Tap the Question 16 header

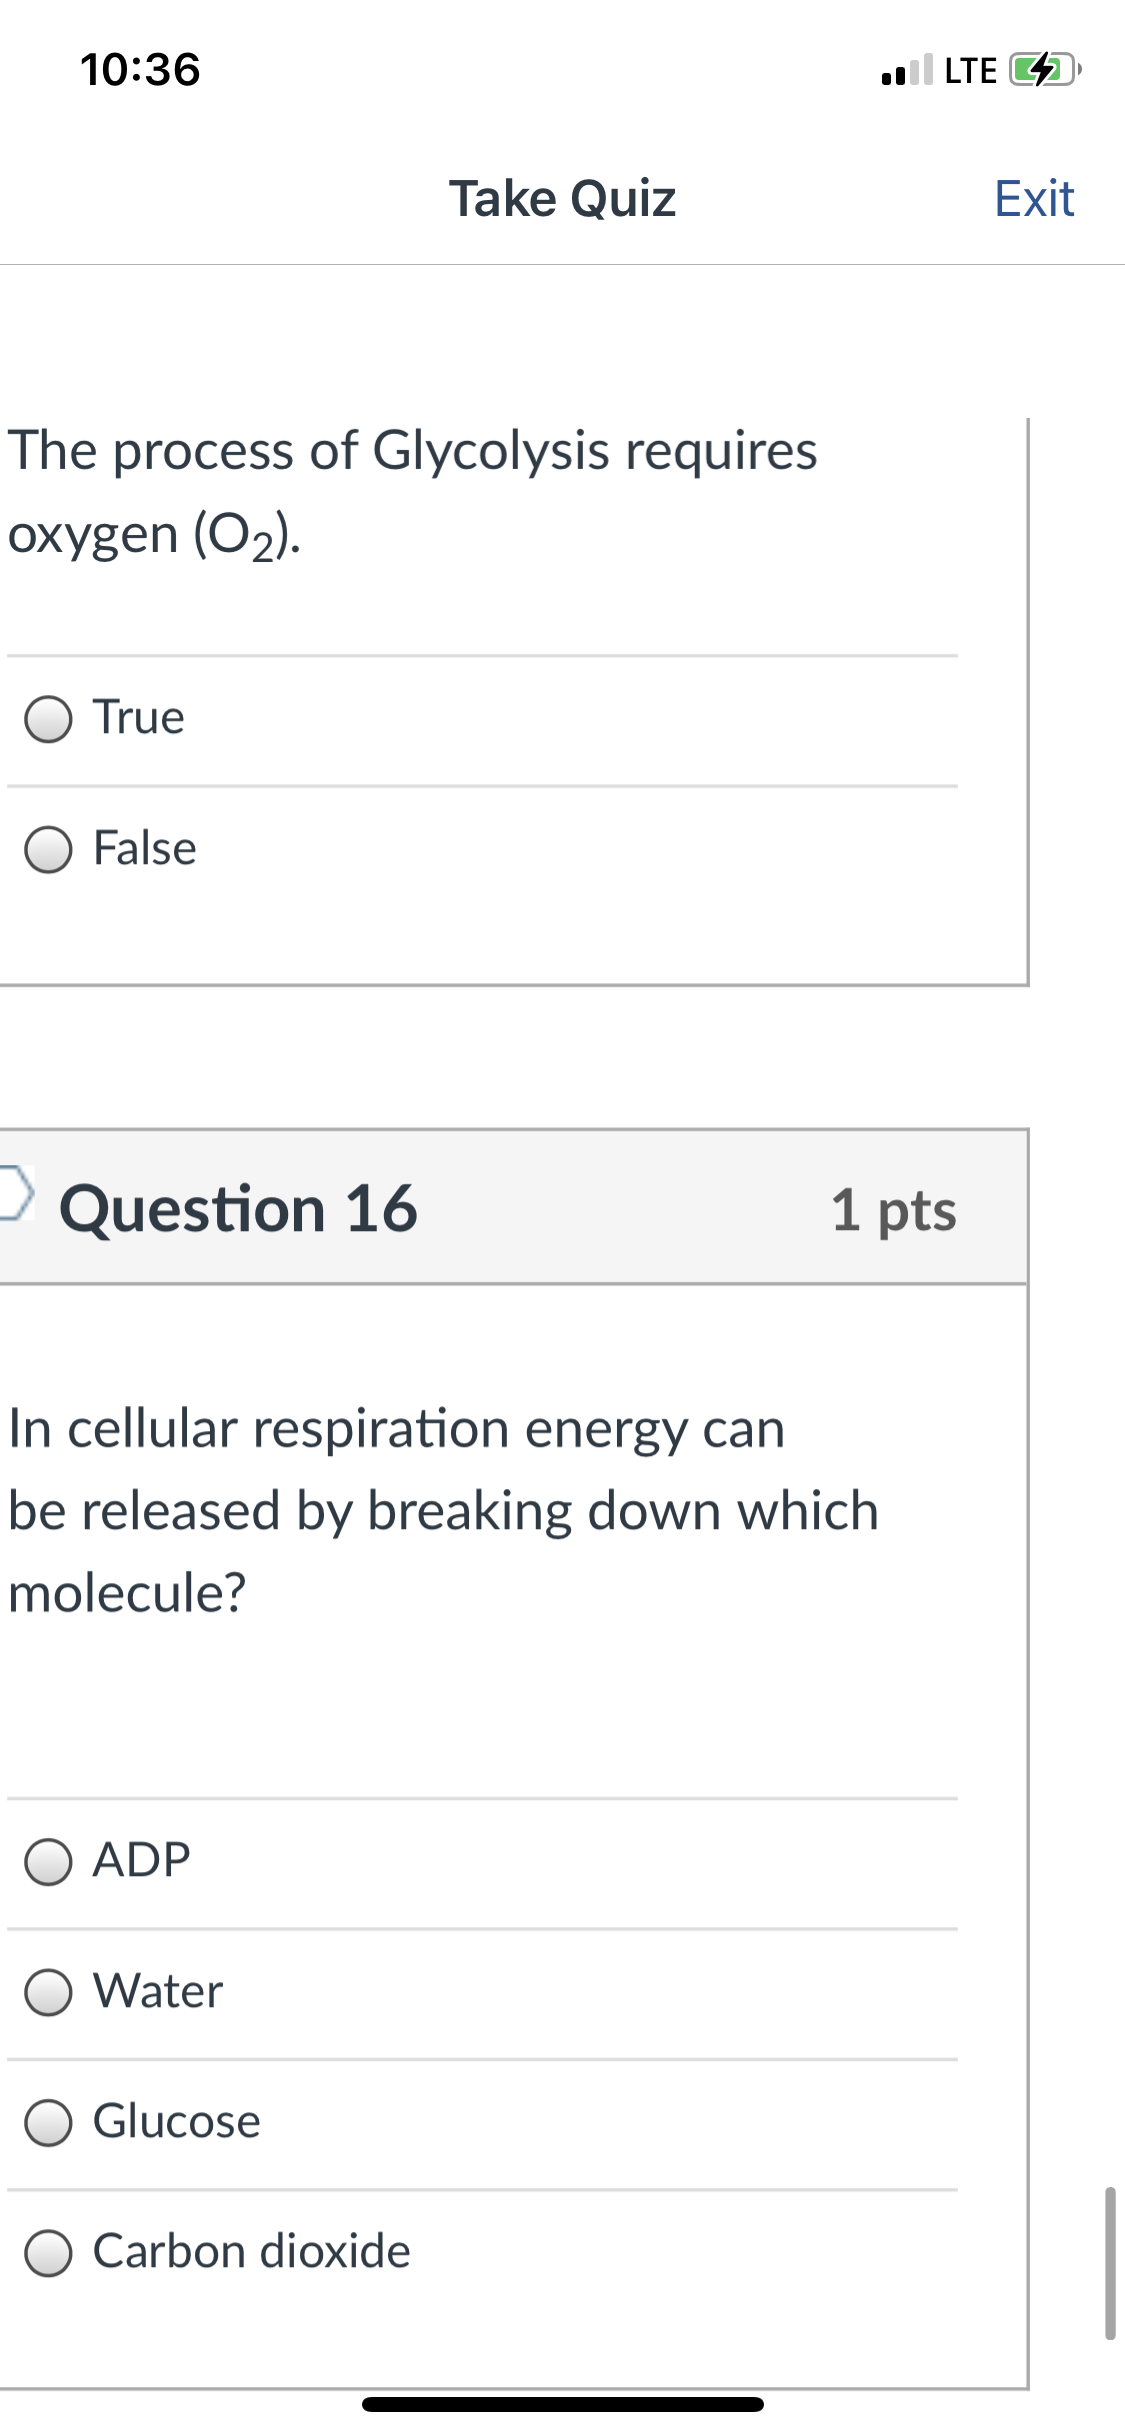pos(238,1208)
